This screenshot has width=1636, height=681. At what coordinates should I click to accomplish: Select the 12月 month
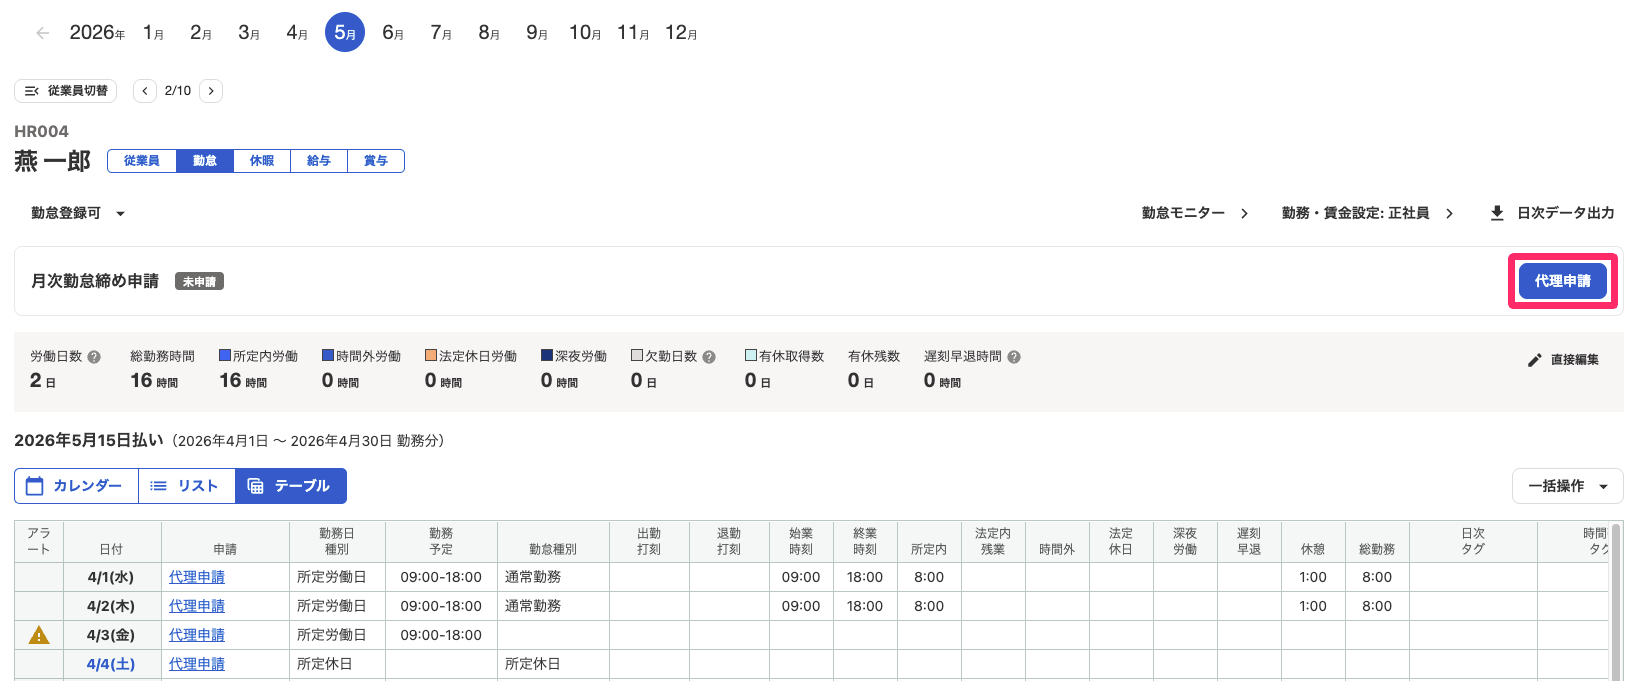pyautogui.click(x=681, y=33)
